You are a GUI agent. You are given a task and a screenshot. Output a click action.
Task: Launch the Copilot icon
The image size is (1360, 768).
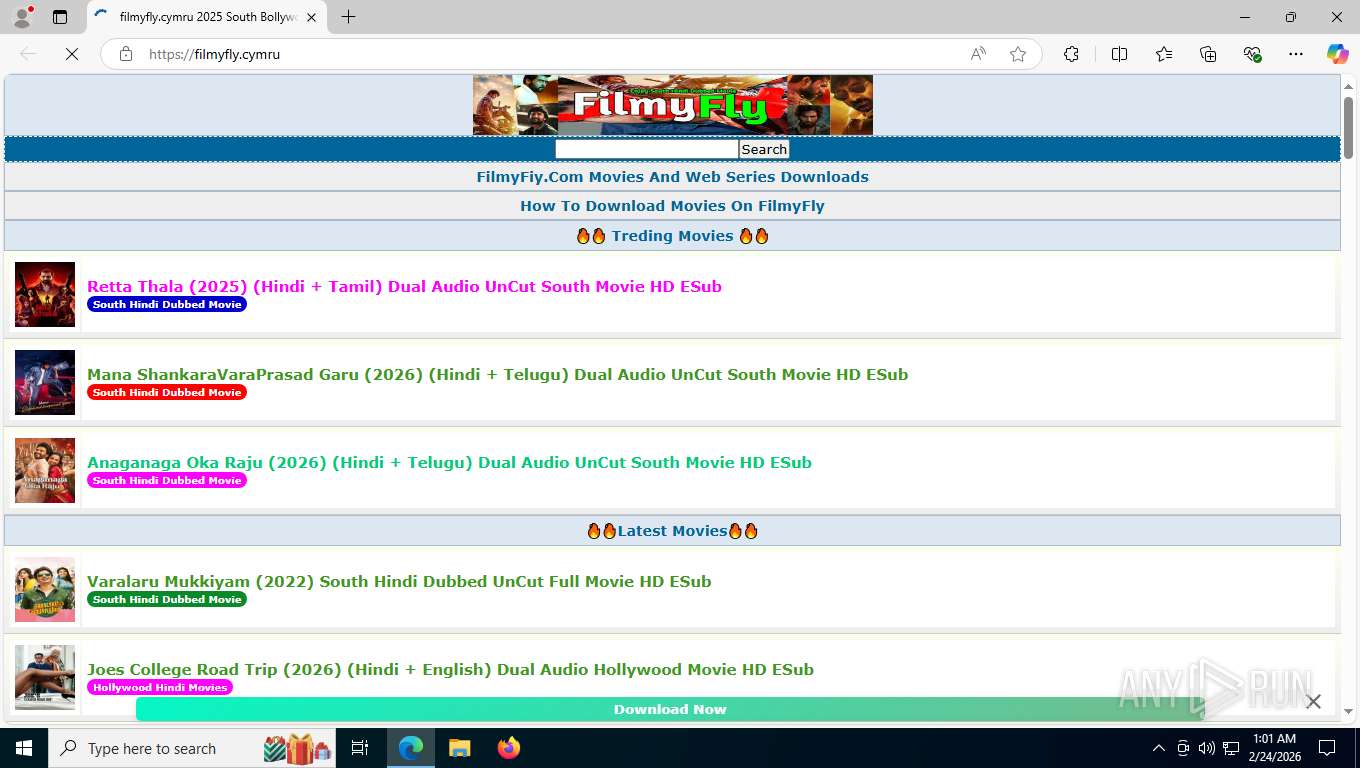click(1337, 54)
